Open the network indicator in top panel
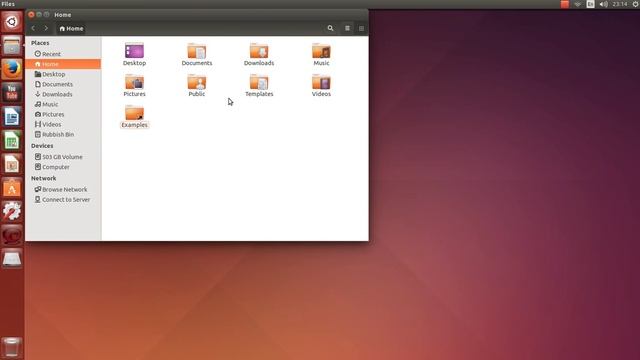Image resolution: width=640 pixels, height=360 pixels. [578, 4]
